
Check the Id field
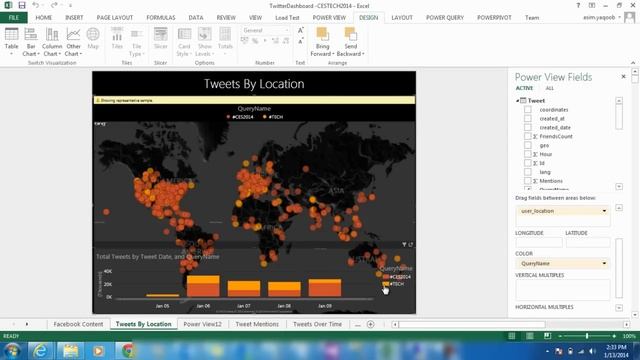528,163
